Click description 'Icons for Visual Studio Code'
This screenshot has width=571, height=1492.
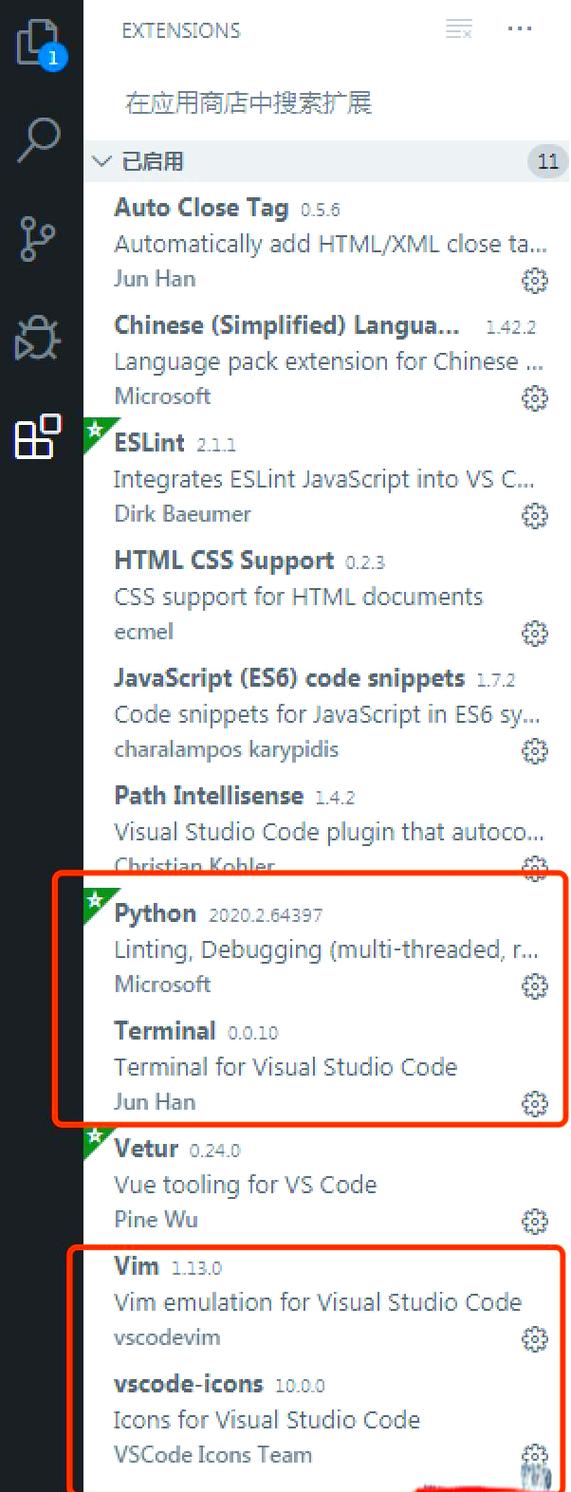click(x=267, y=1420)
